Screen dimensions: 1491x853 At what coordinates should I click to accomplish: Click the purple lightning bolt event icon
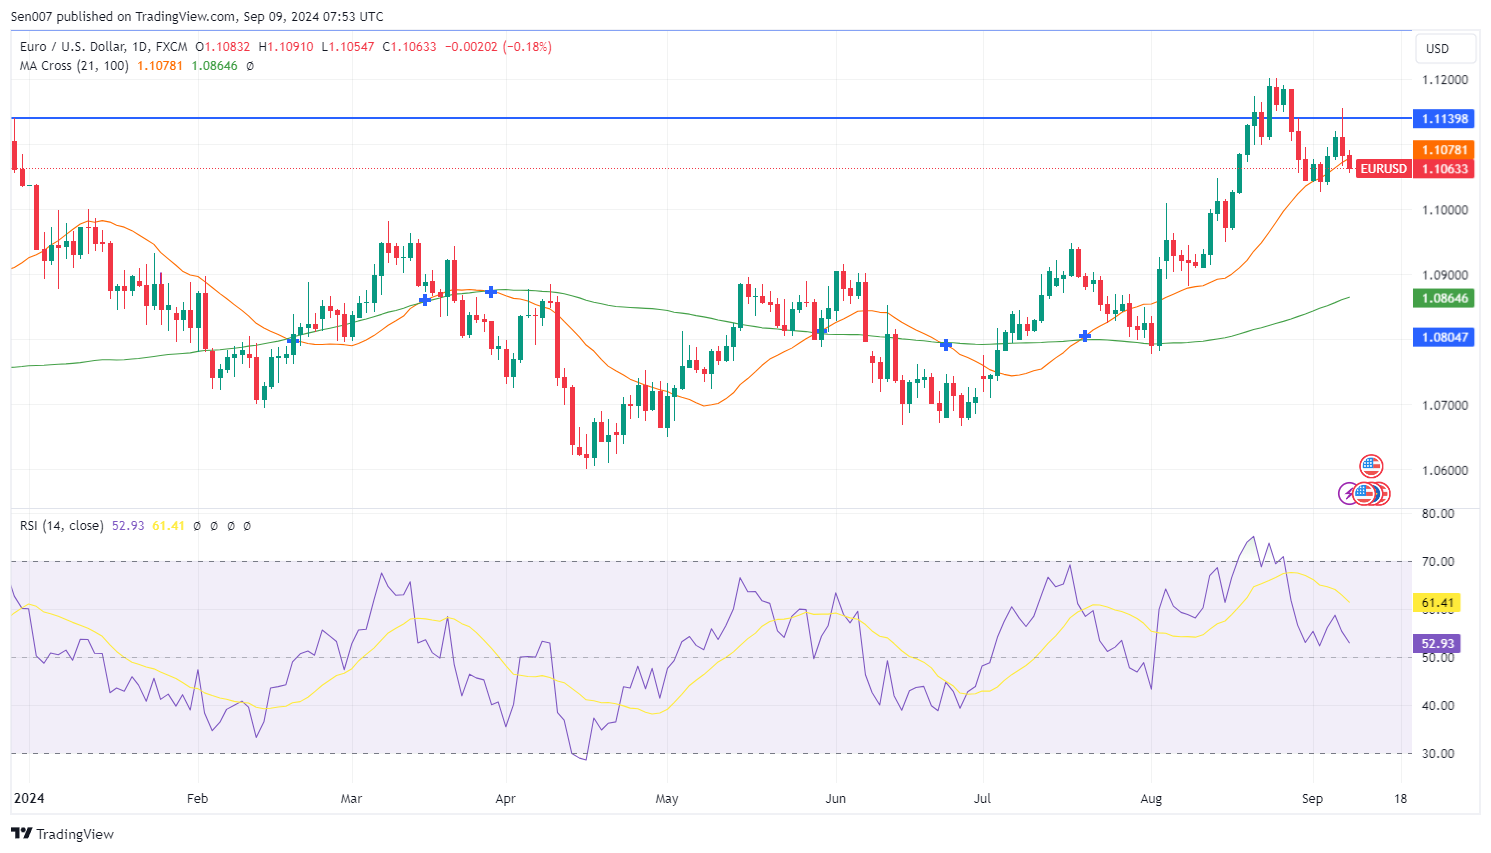(x=1348, y=493)
